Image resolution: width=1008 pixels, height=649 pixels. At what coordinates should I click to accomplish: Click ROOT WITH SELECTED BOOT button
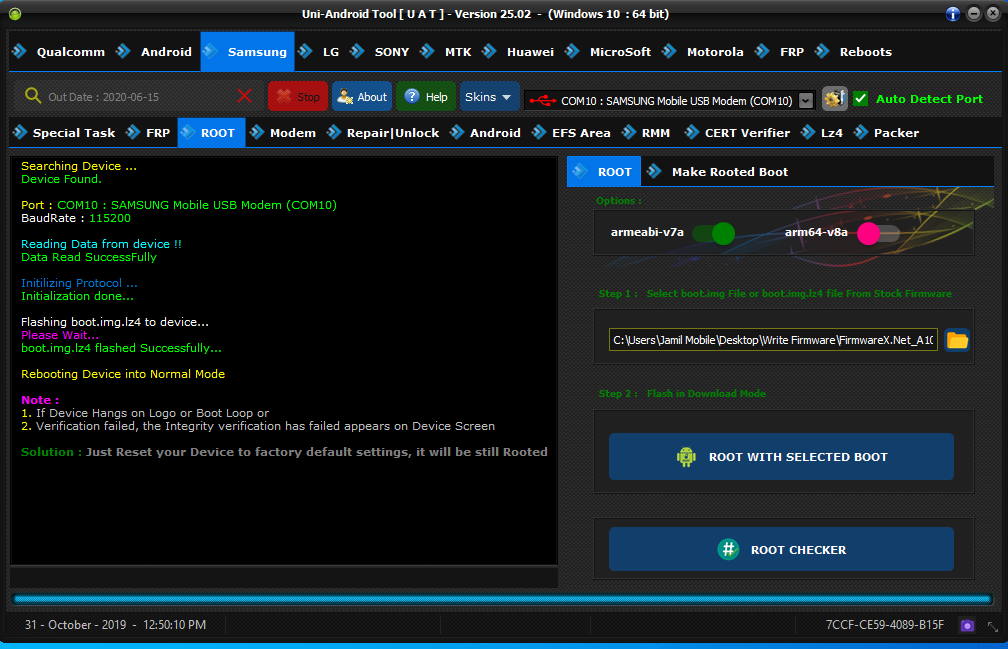point(781,457)
